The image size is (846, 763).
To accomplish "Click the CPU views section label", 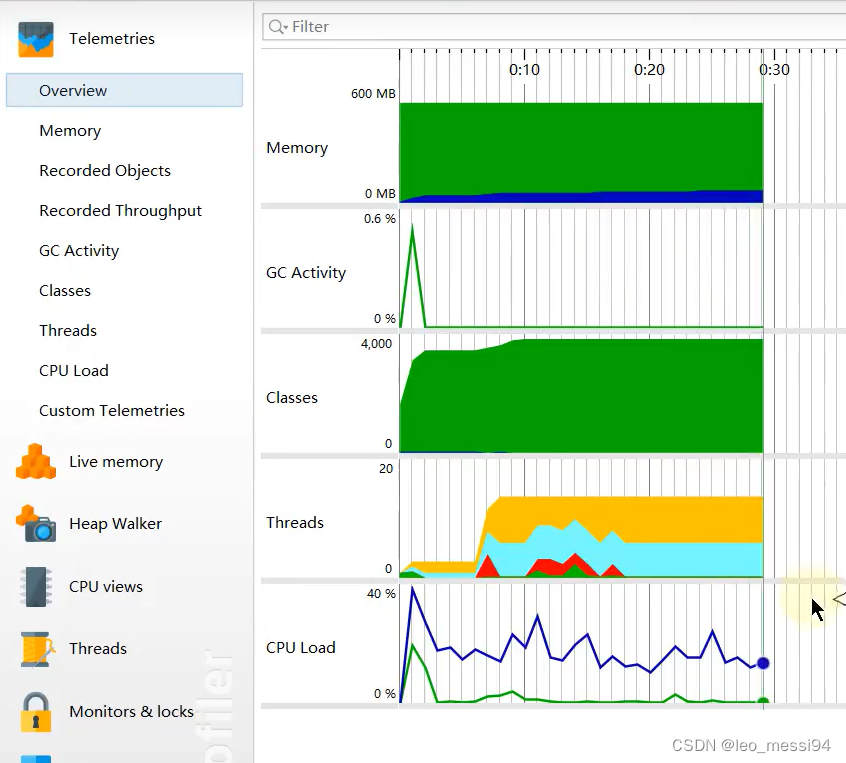I will point(106,587).
